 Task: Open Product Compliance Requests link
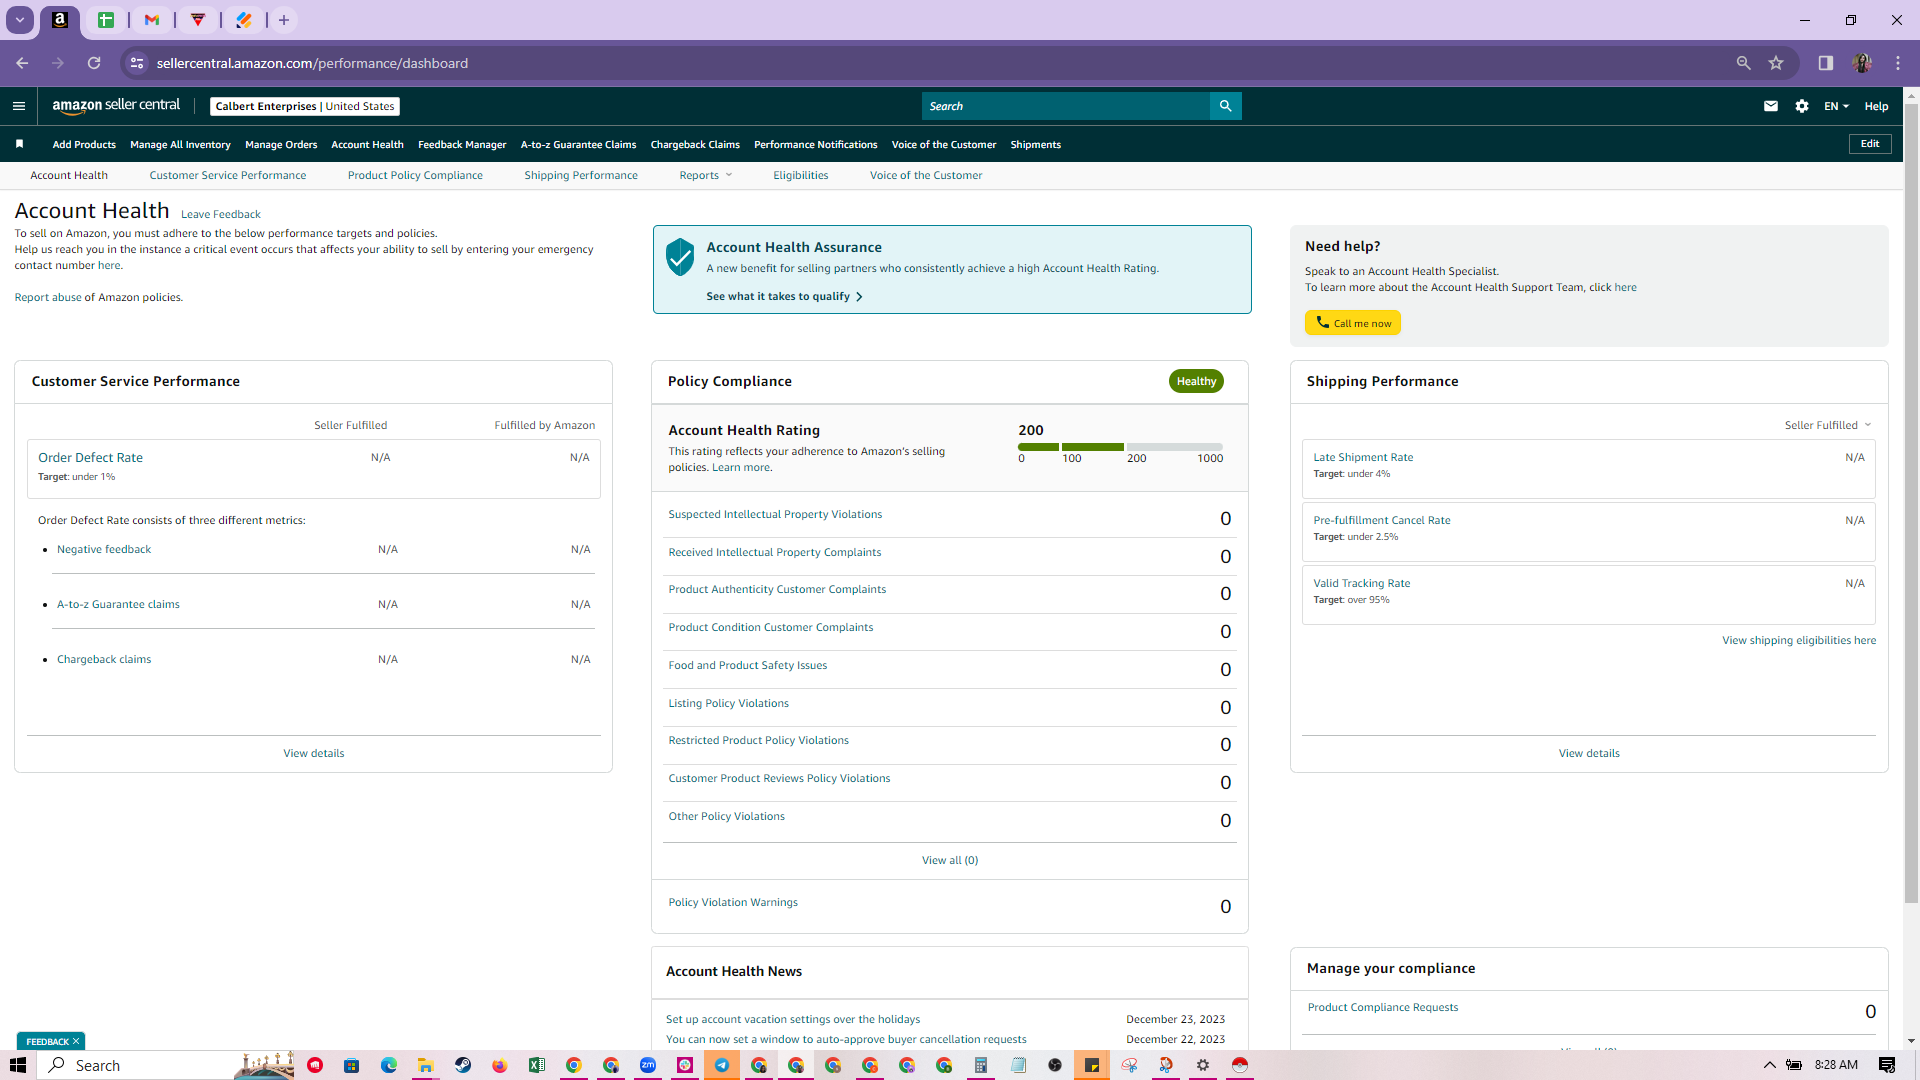[1383, 1007]
